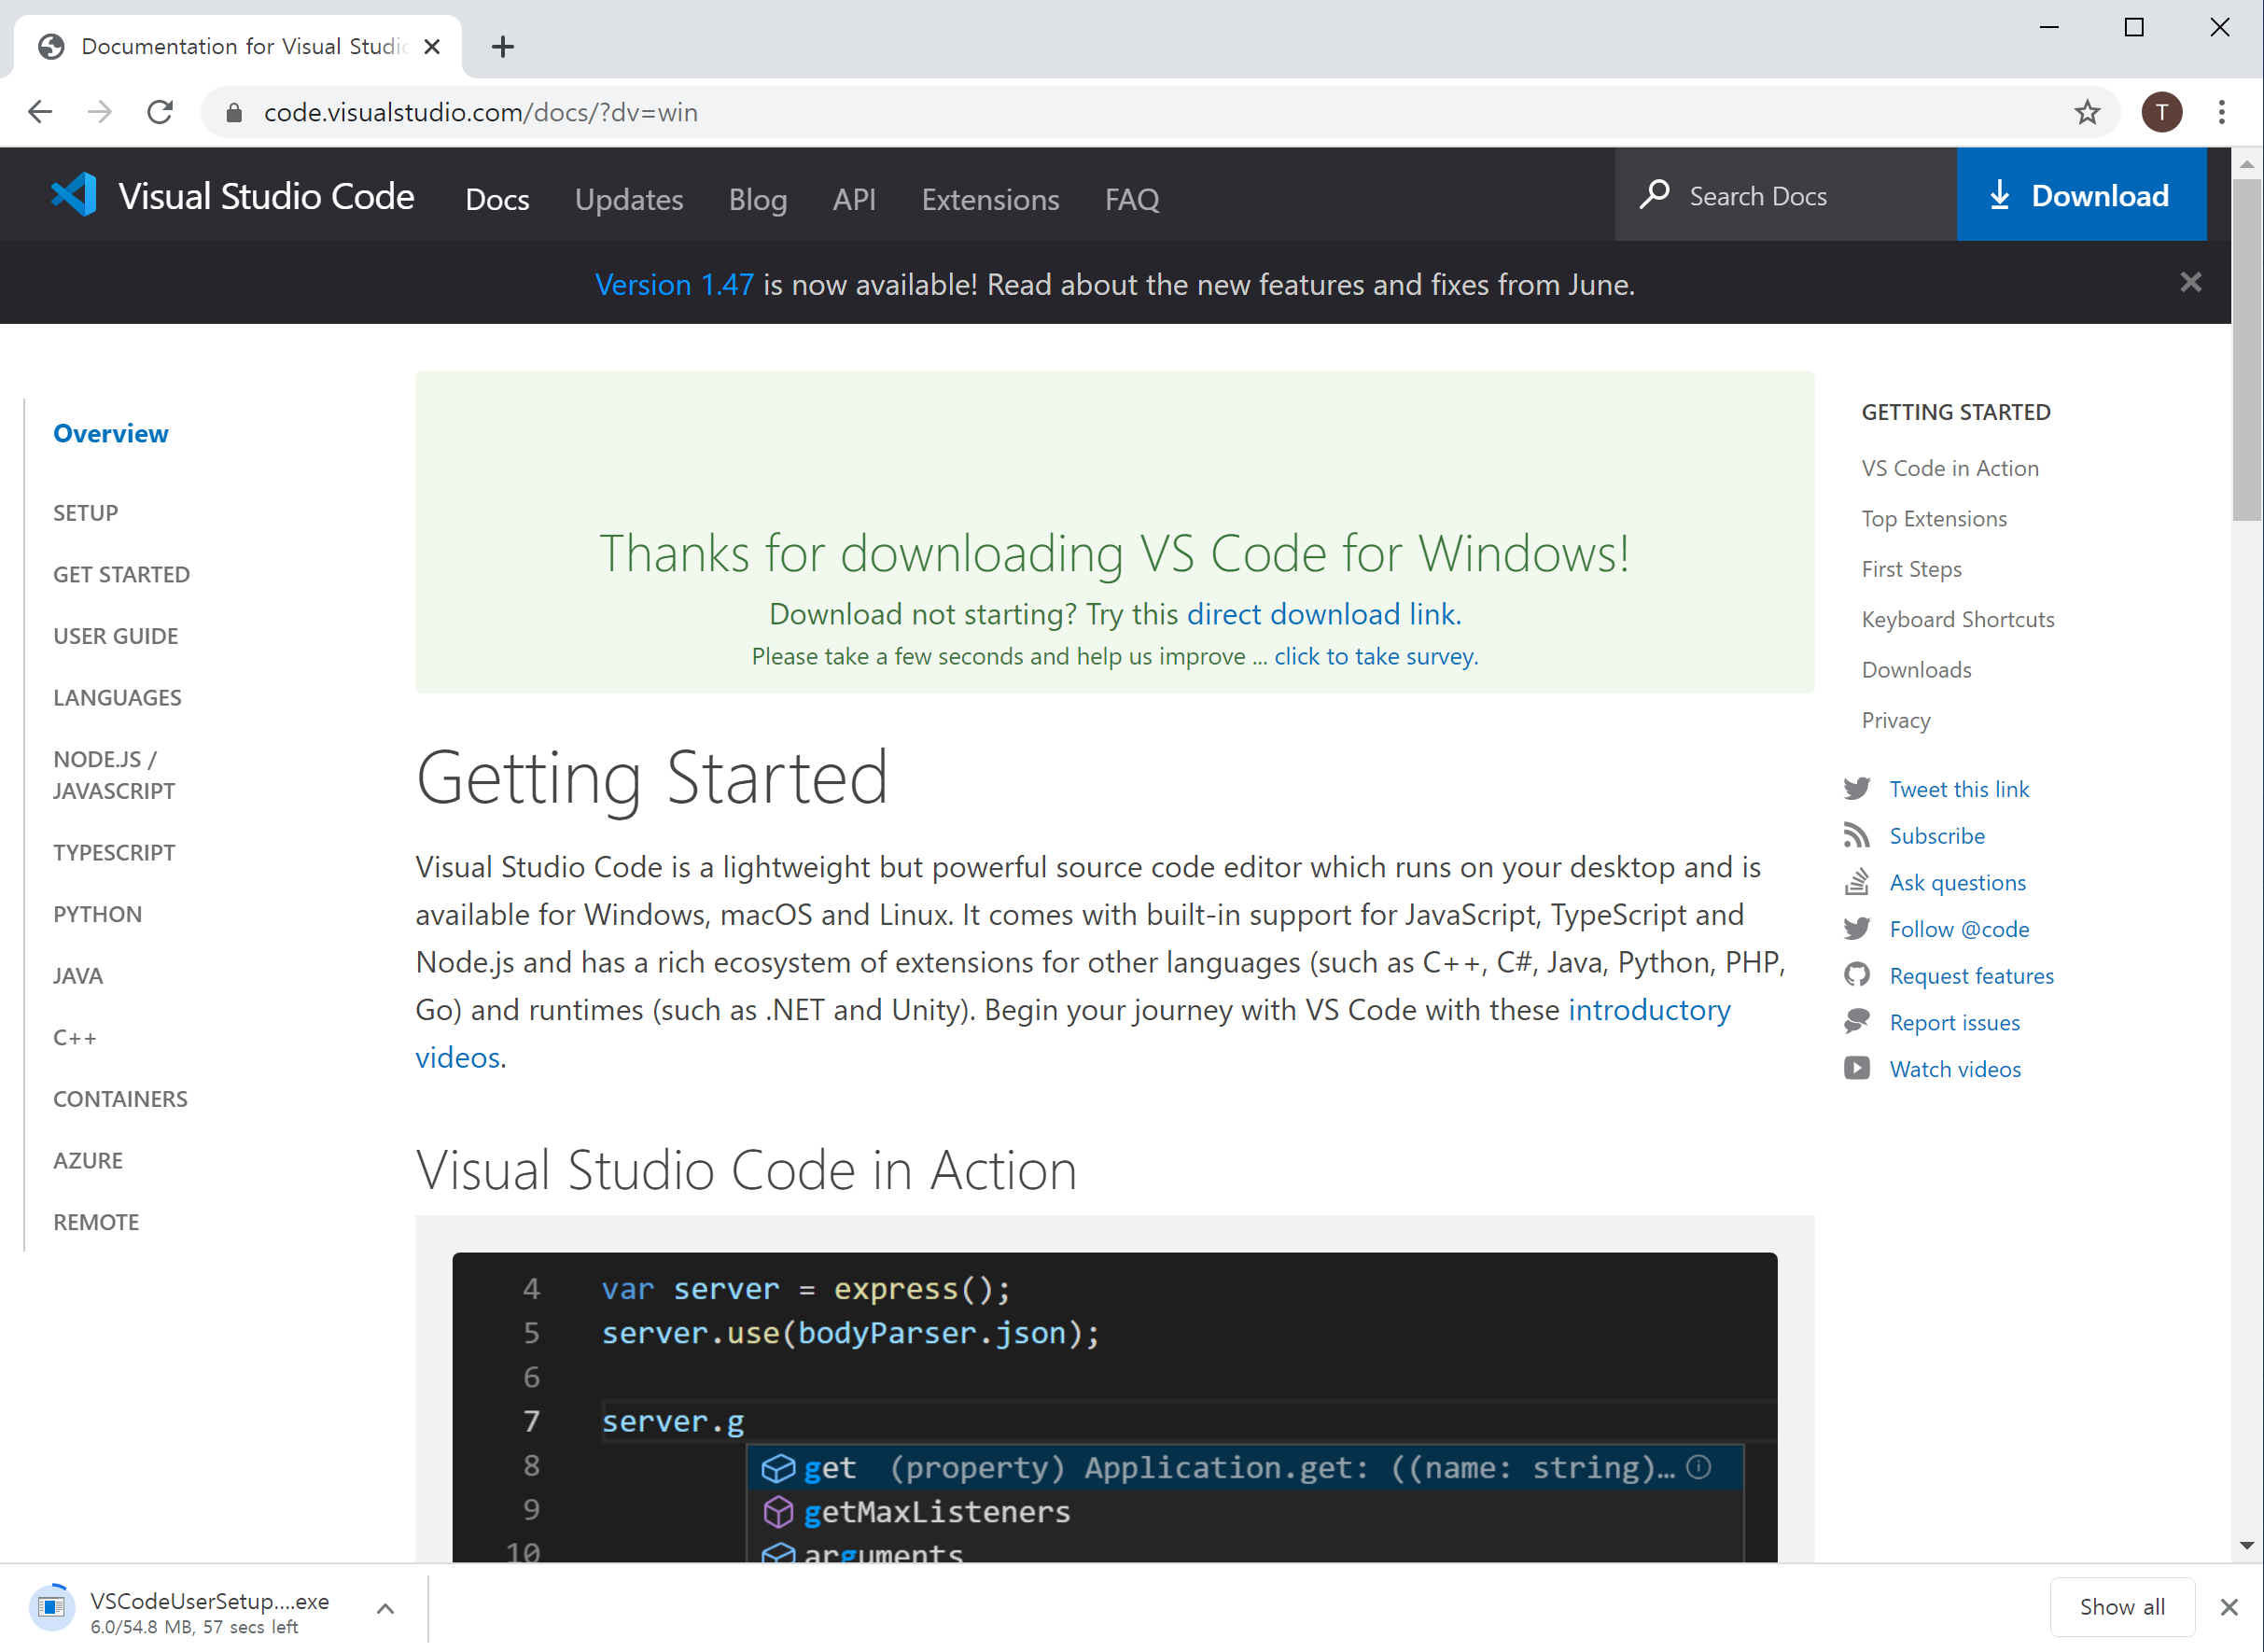Screen dimensions: 2264x1652
Task: Open the FAQ nav item
Action: [x=1132, y=199]
